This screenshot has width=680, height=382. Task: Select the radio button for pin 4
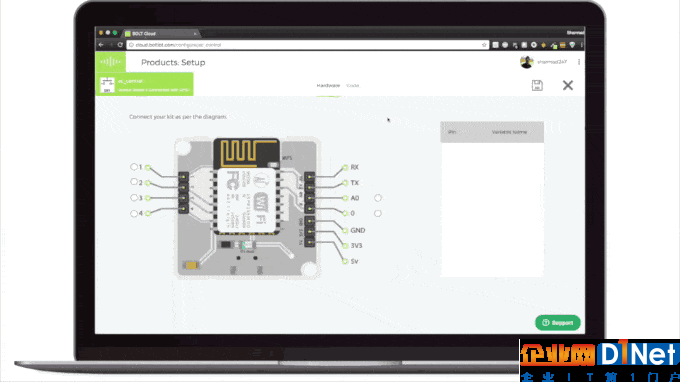134,213
